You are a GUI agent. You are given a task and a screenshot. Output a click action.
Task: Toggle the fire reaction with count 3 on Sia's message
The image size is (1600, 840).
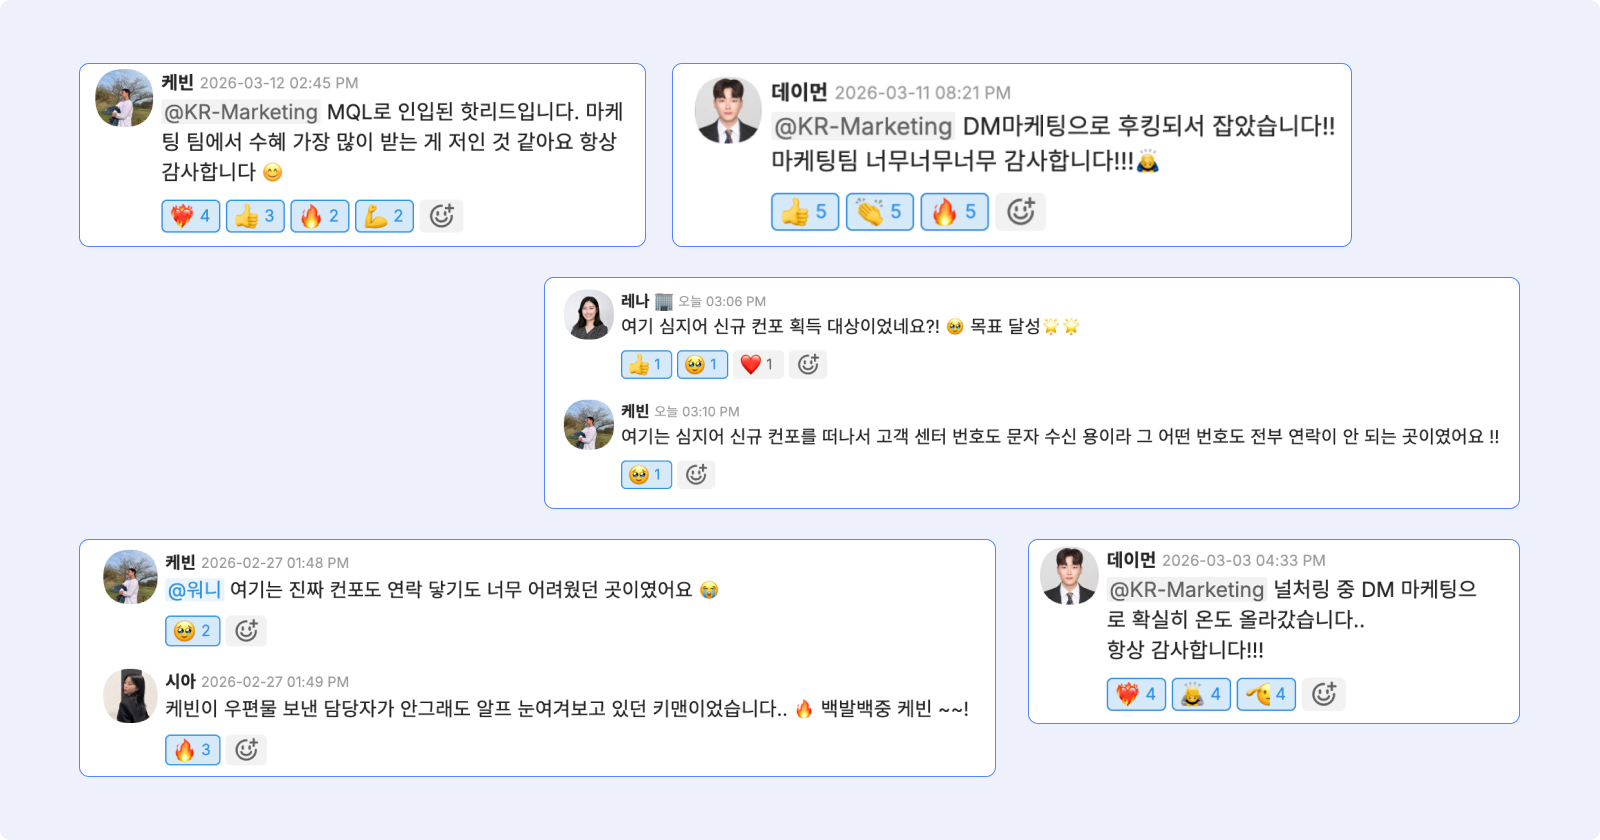[x=193, y=750]
